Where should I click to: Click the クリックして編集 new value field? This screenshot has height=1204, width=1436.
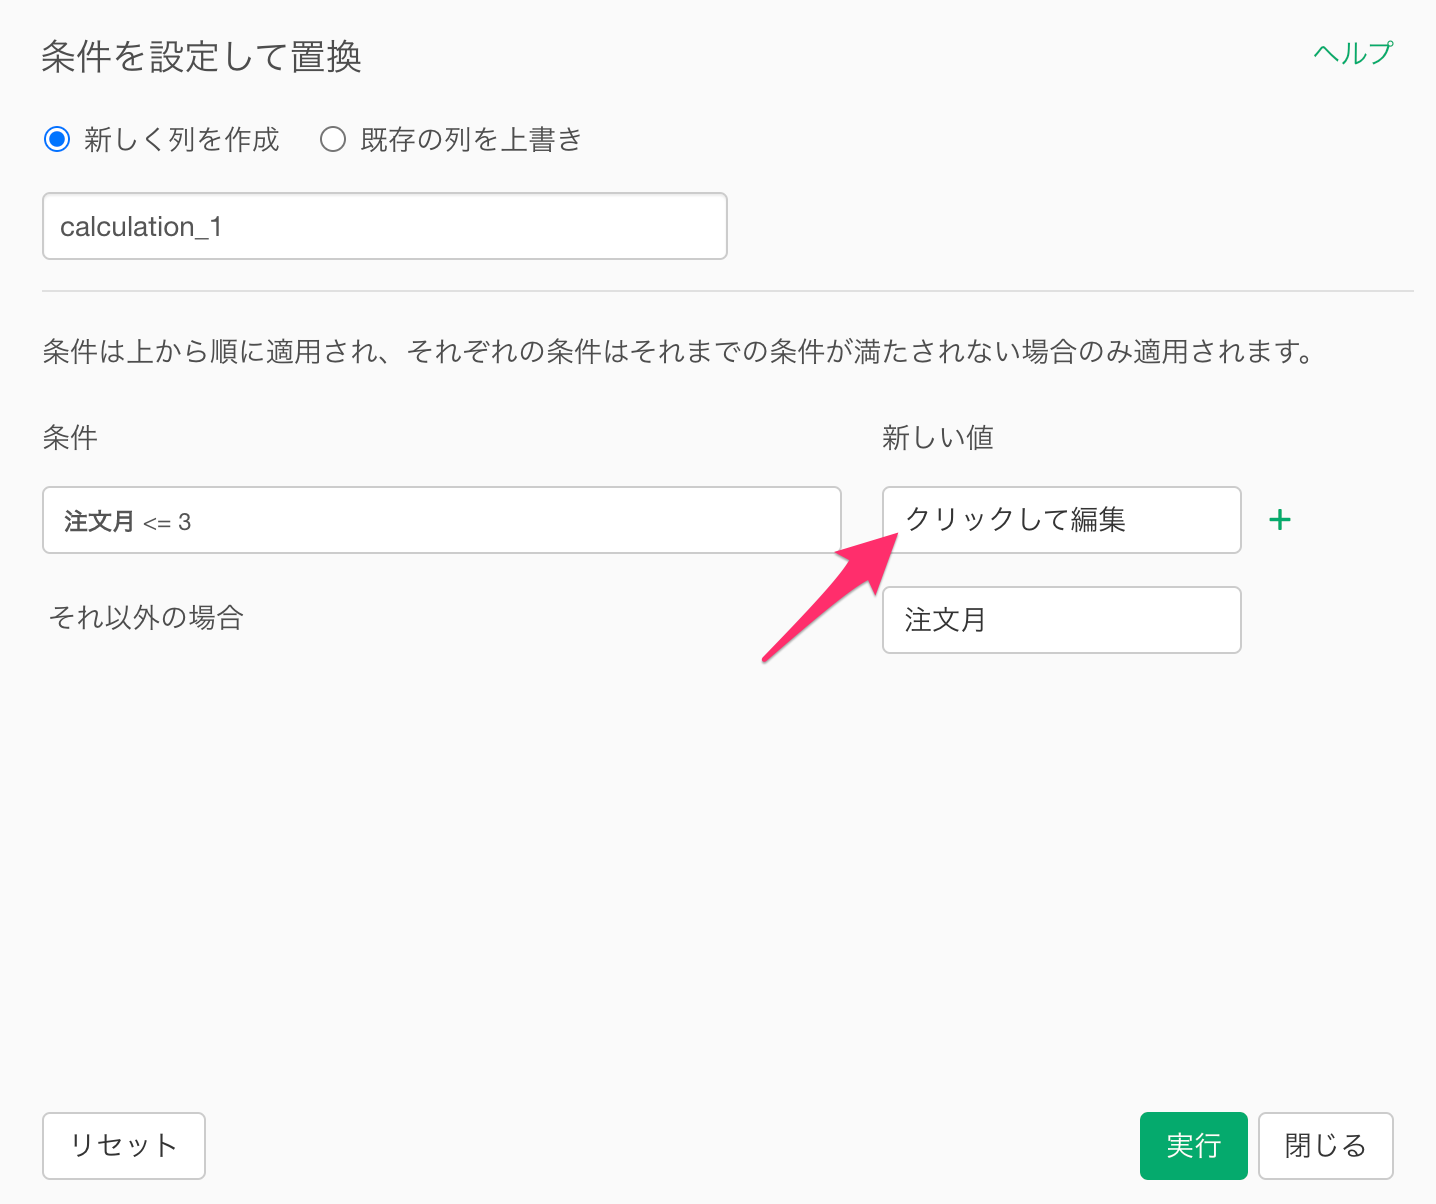(x=1062, y=520)
